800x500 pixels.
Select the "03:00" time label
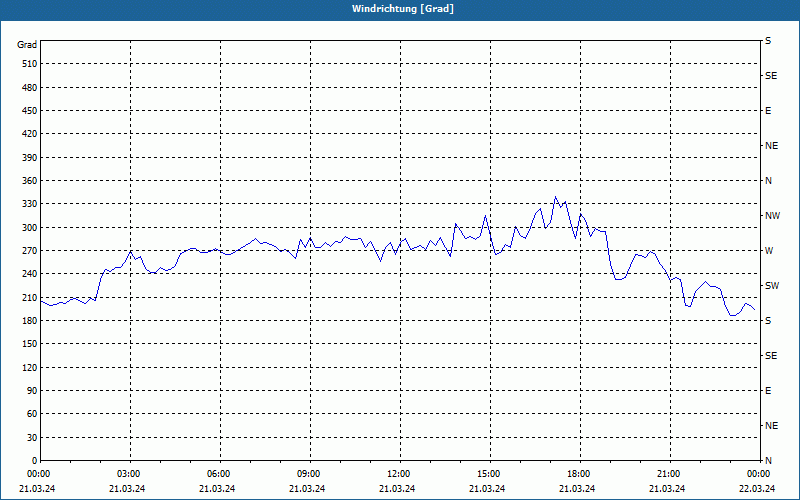131,474
